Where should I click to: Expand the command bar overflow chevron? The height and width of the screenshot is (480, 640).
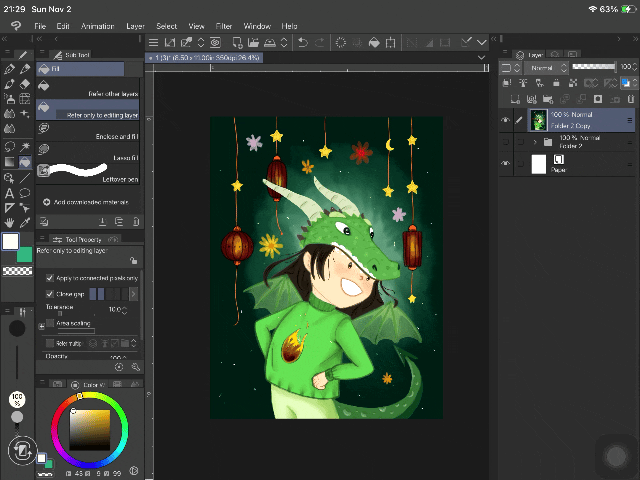(481, 42)
